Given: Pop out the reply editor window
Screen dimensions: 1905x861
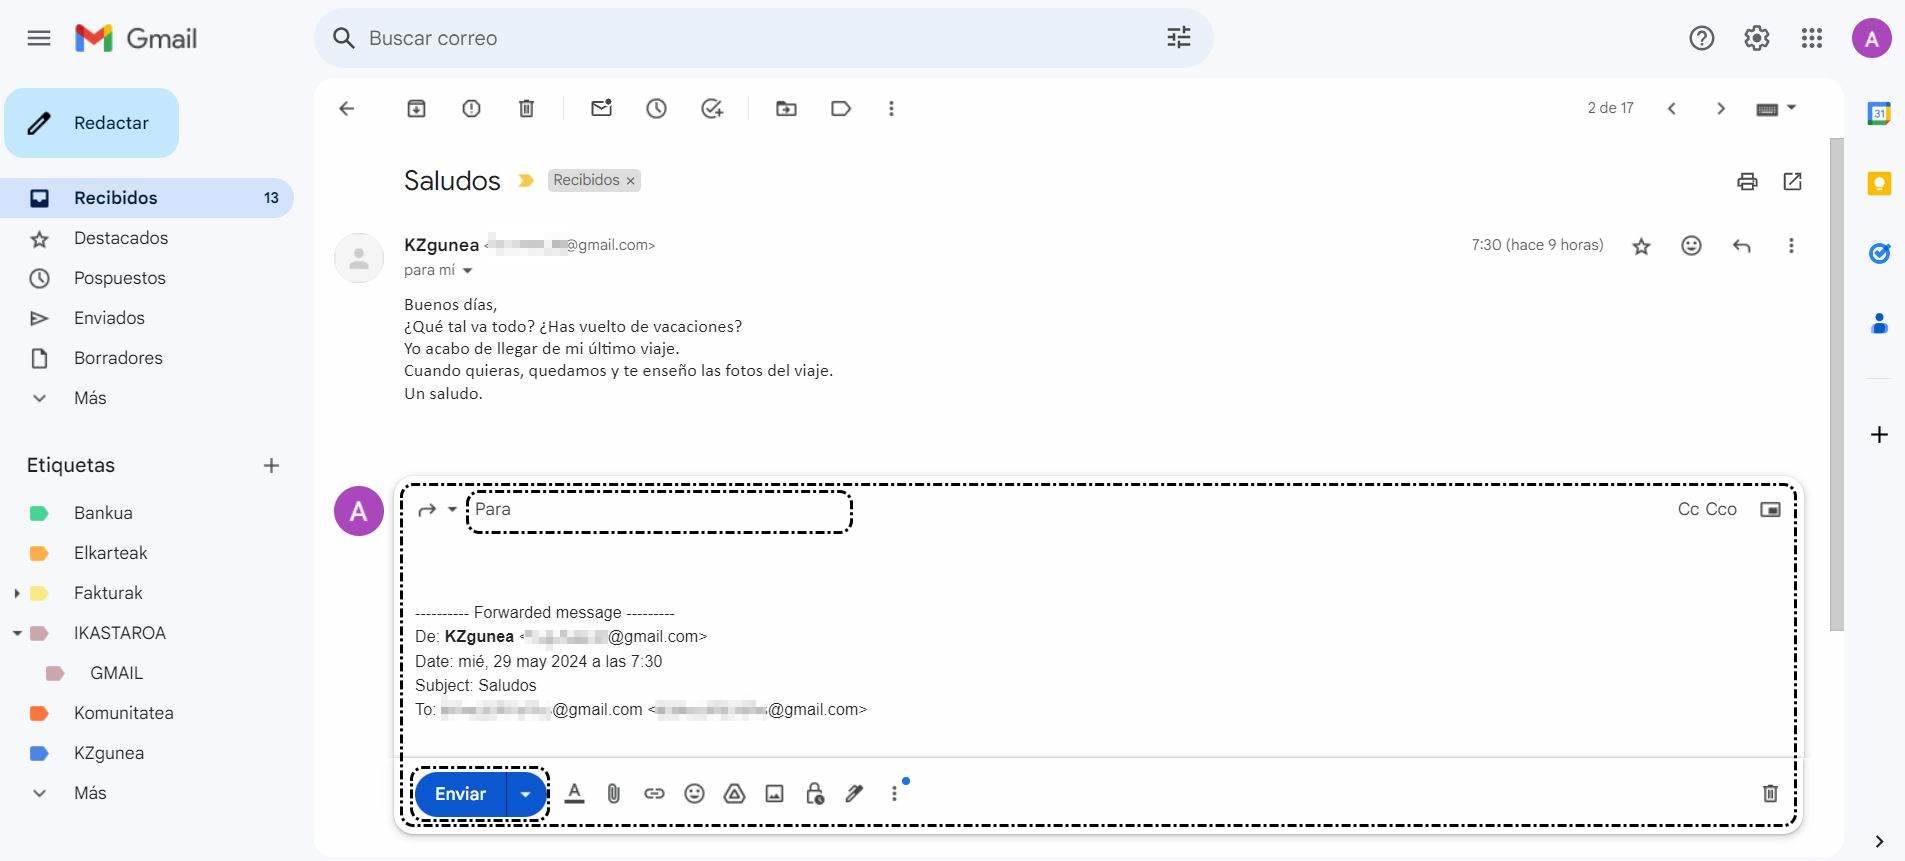Looking at the screenshot, I should (1770, 509).
